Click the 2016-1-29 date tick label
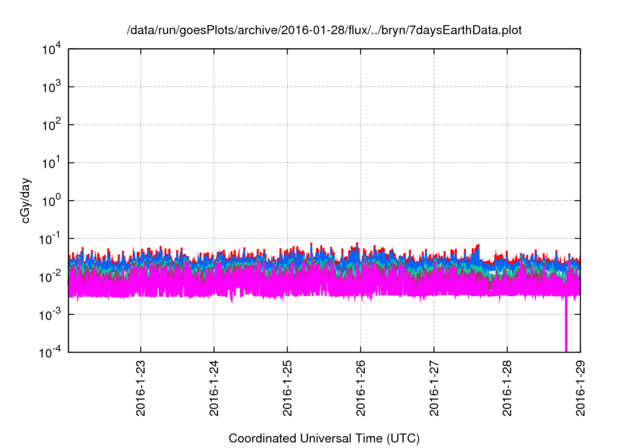Viewport: 640px width, 448px height. (x=580, y=388)
